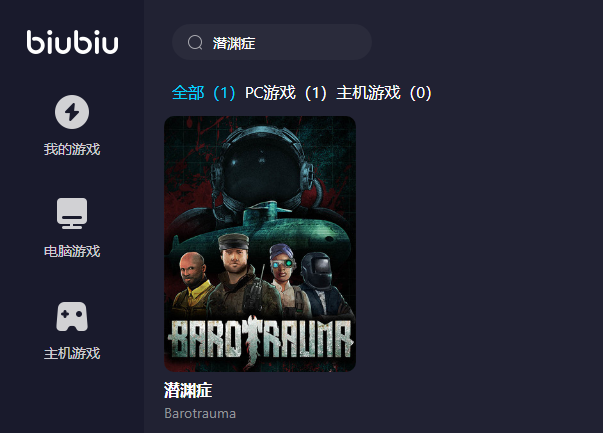Open the gamepad icon for 主机游戏

coord(72,316)
